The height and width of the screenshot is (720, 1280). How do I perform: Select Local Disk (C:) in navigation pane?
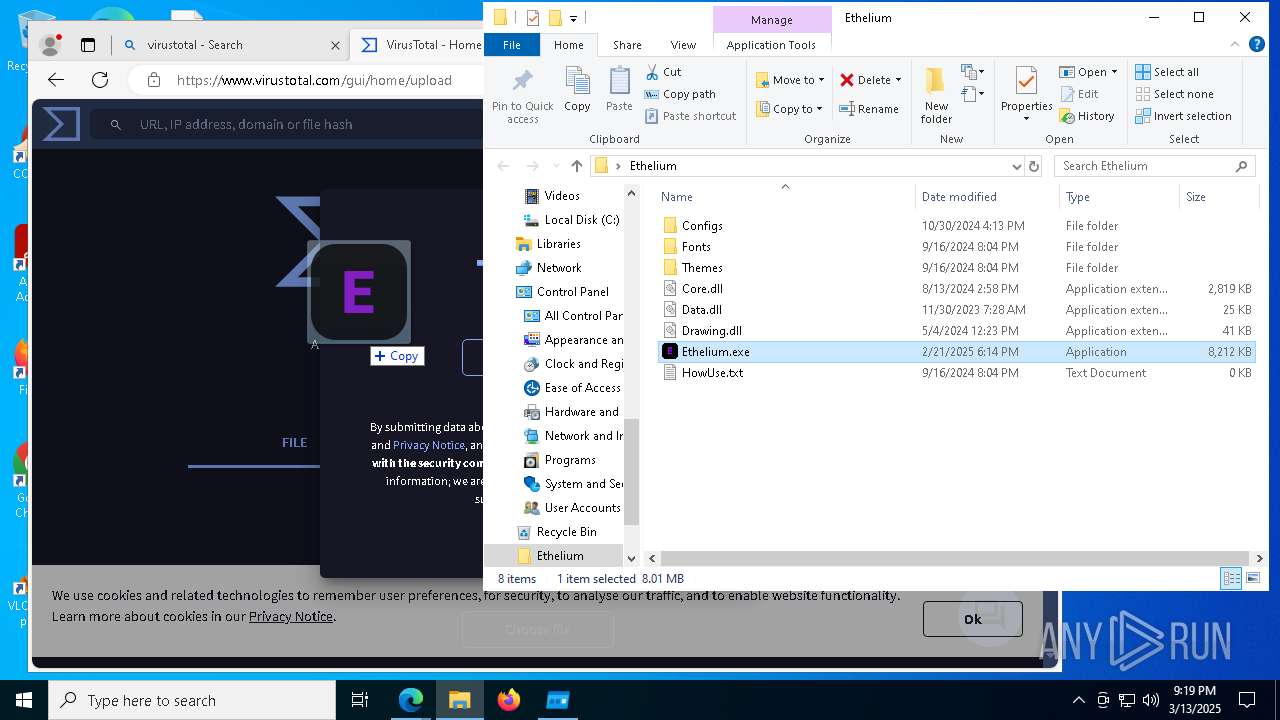pyautogui.click(x=582, y=220)
